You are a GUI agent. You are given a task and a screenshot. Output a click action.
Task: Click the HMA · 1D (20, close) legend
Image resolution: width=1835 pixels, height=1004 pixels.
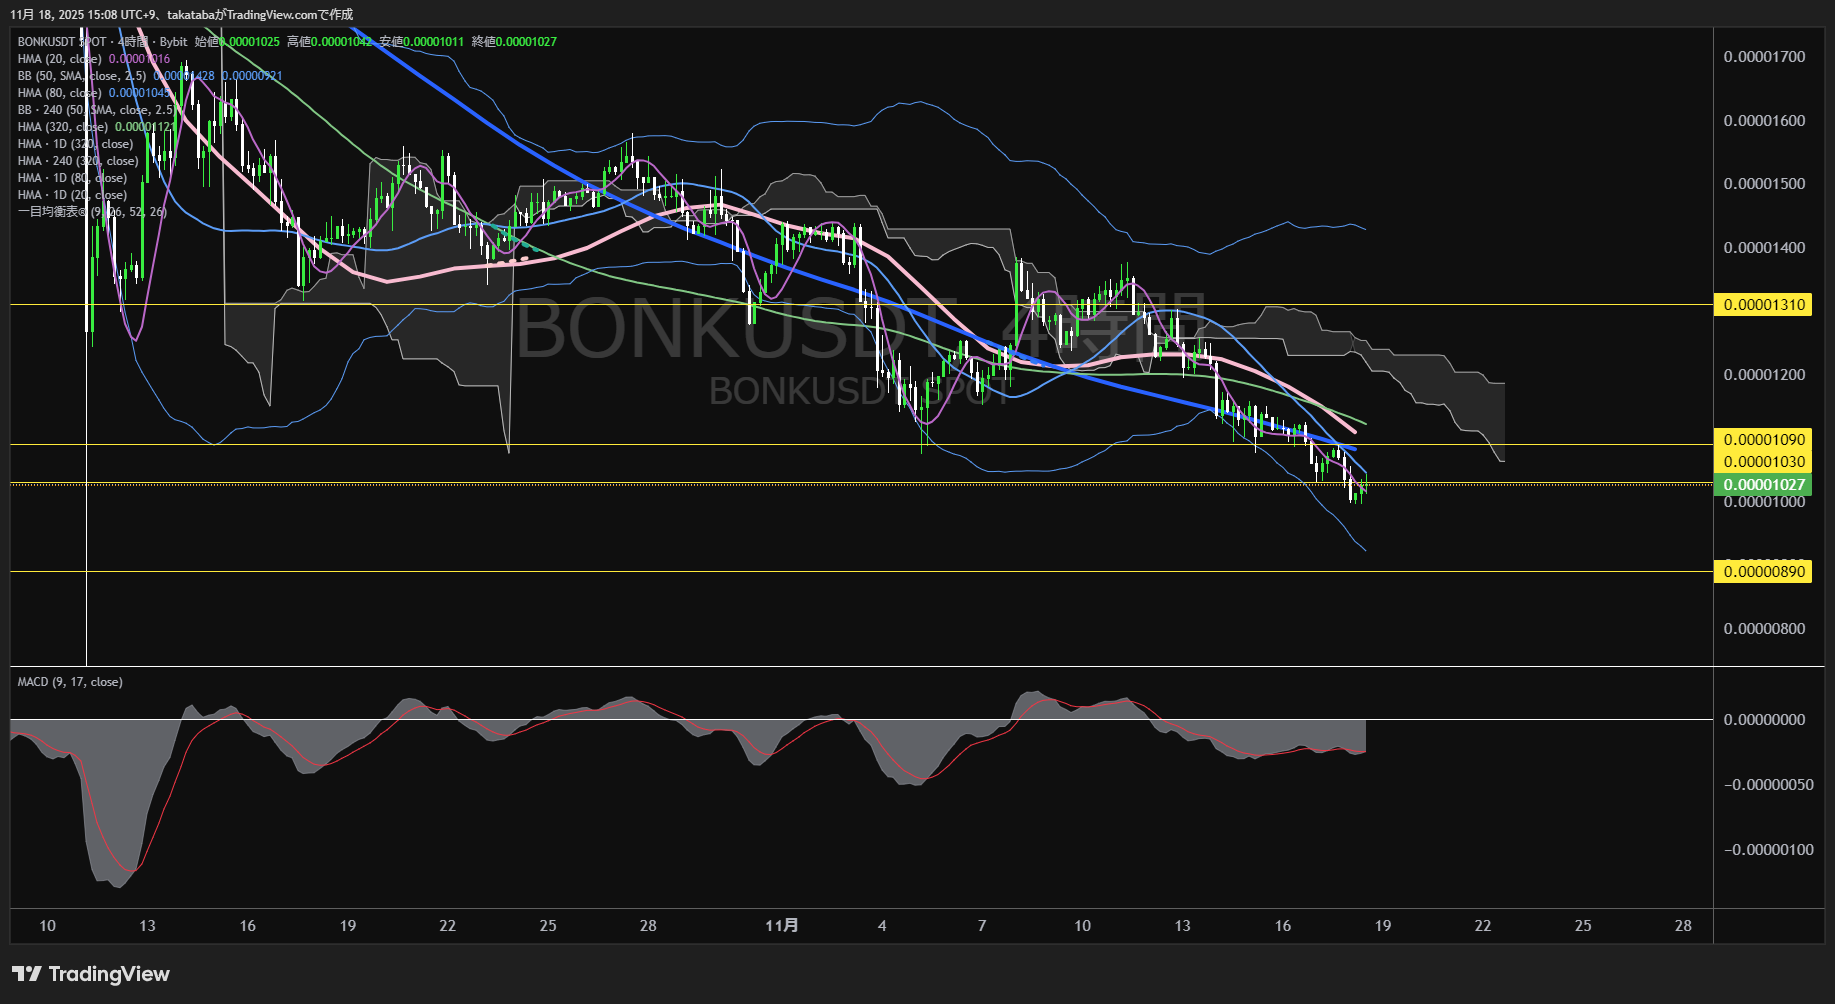pyautogui.click(x=72, y=195)
